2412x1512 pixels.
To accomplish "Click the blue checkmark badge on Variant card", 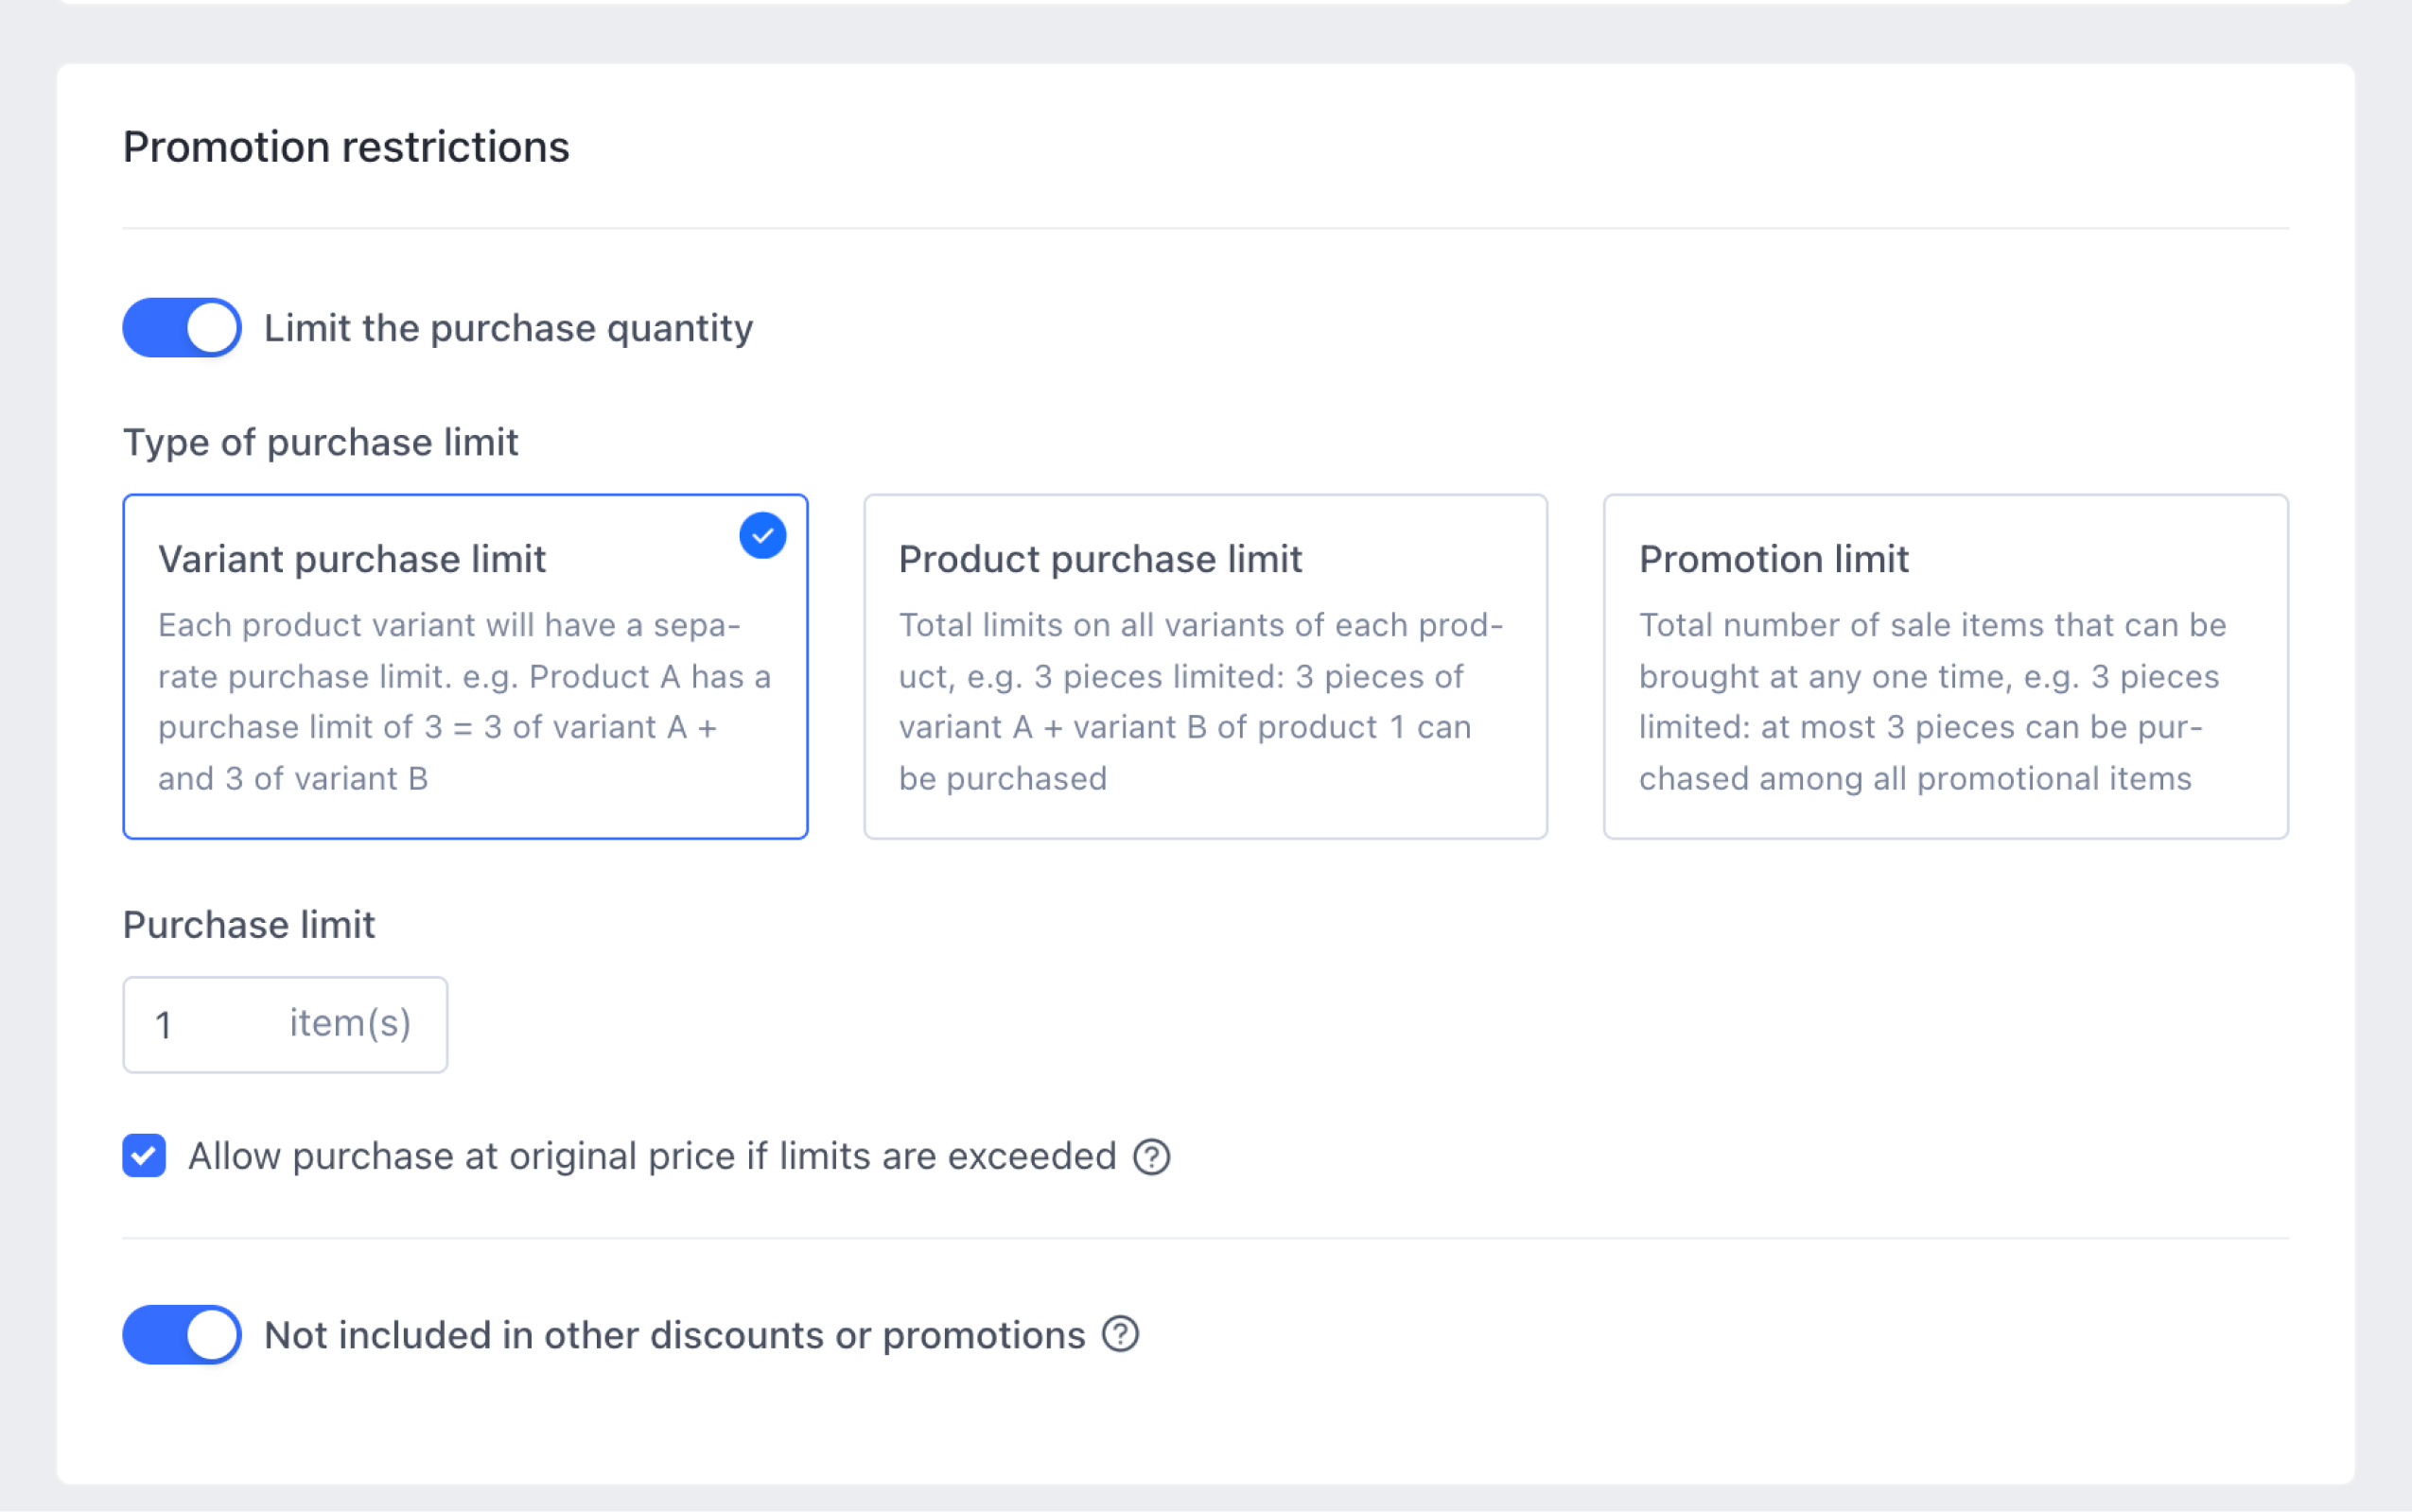I will 762,536.
